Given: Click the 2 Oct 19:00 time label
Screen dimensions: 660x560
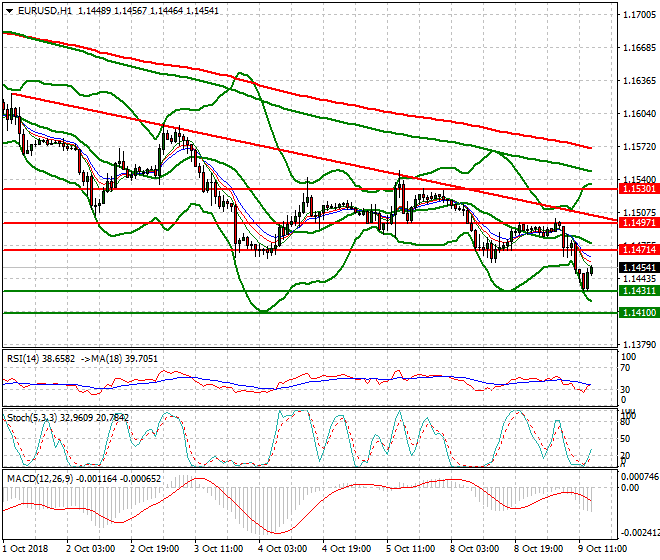Looking at the screenshot, I should click(x=154, y=549).
